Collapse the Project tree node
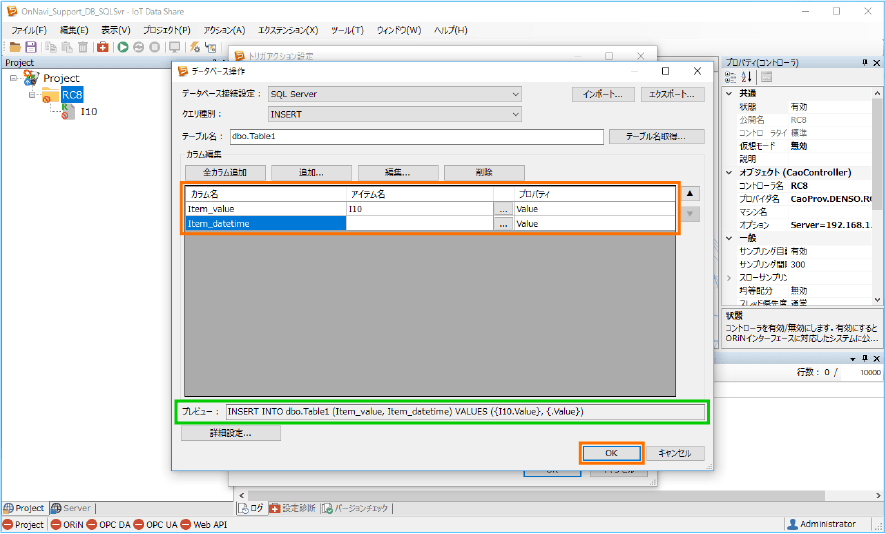885x534 pixels. [11, 78]
